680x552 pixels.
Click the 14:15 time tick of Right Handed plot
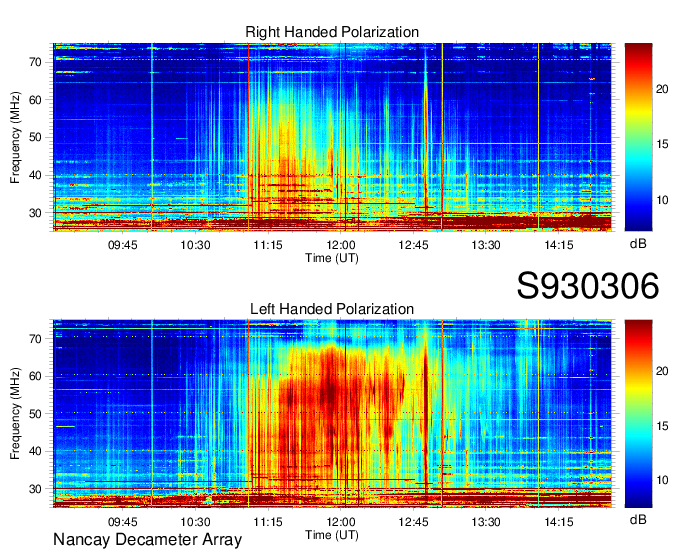559,245
